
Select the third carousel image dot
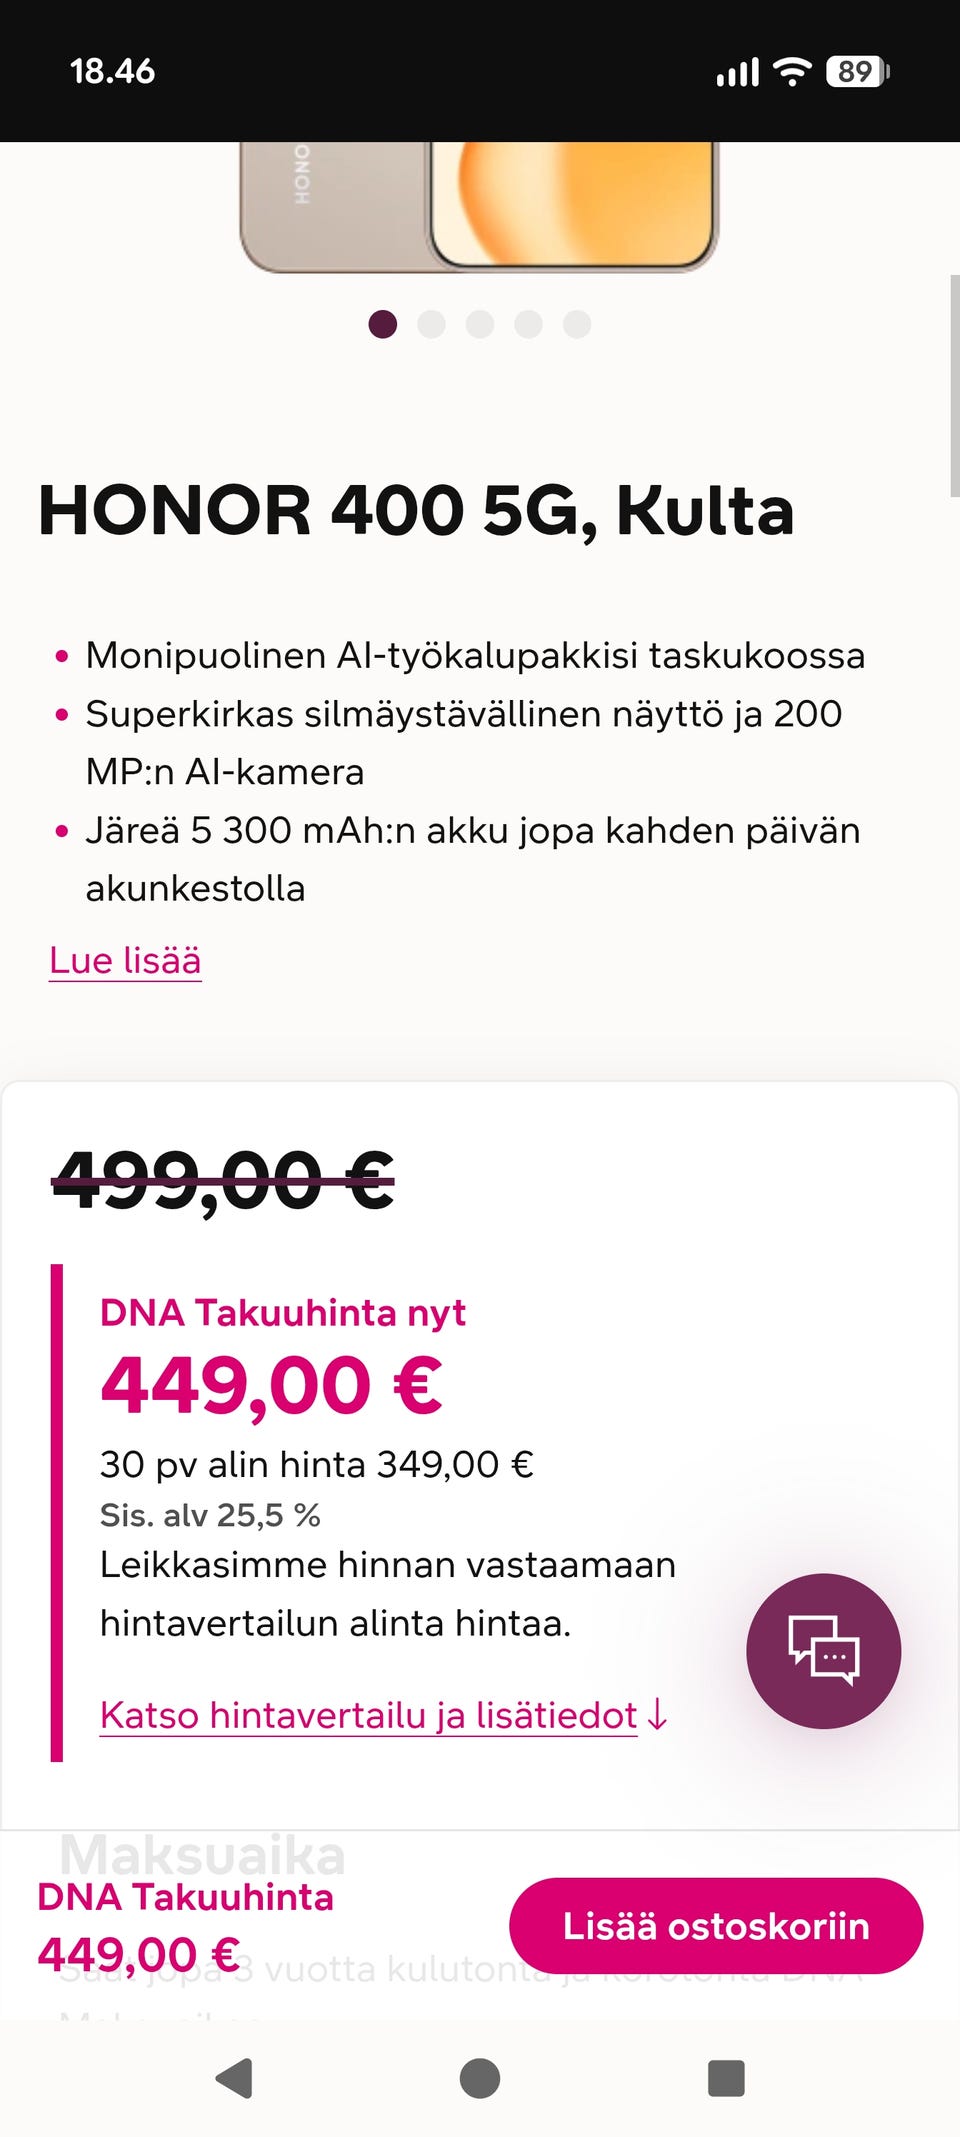(480, 325)
